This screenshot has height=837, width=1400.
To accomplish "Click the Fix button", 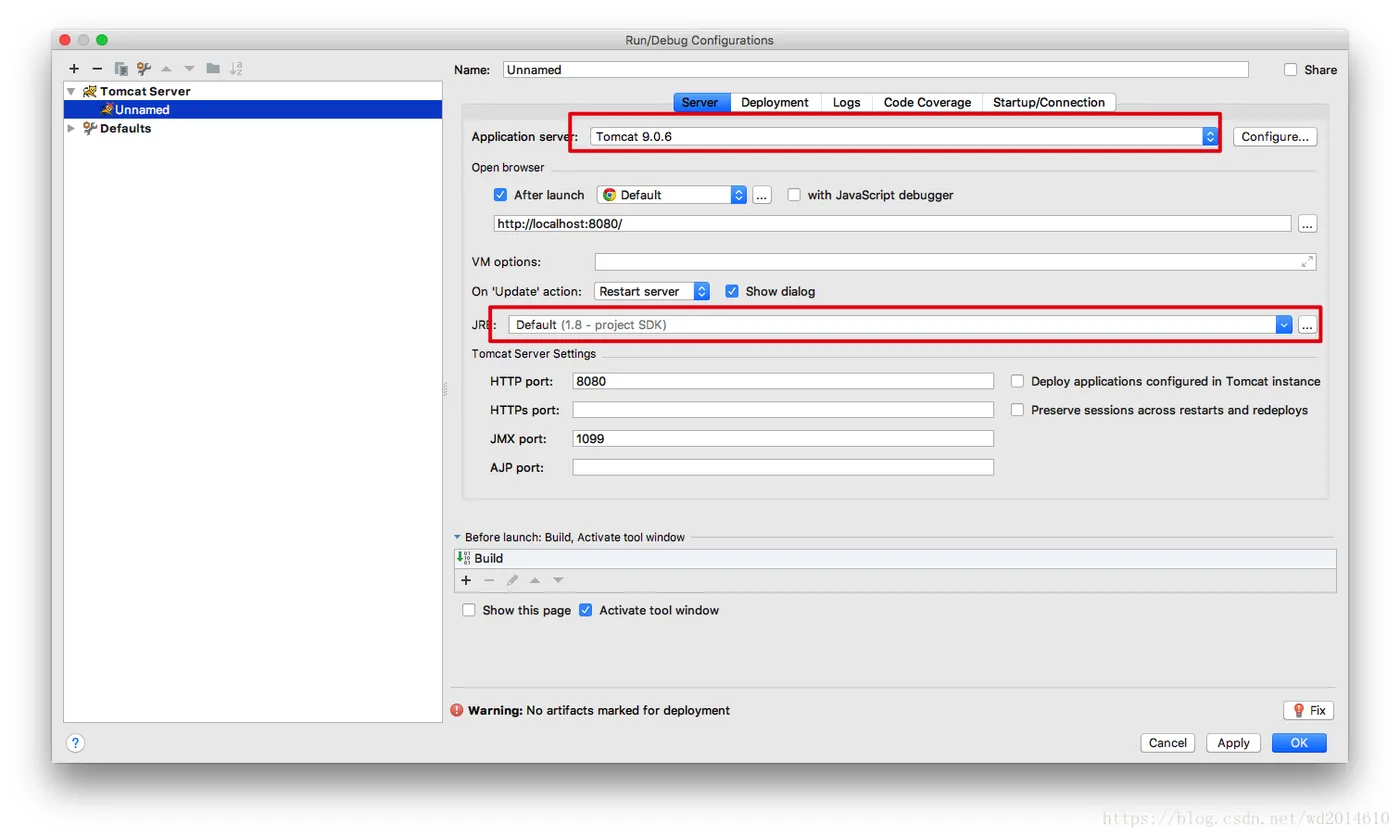I will click(x=1309, y=710).
